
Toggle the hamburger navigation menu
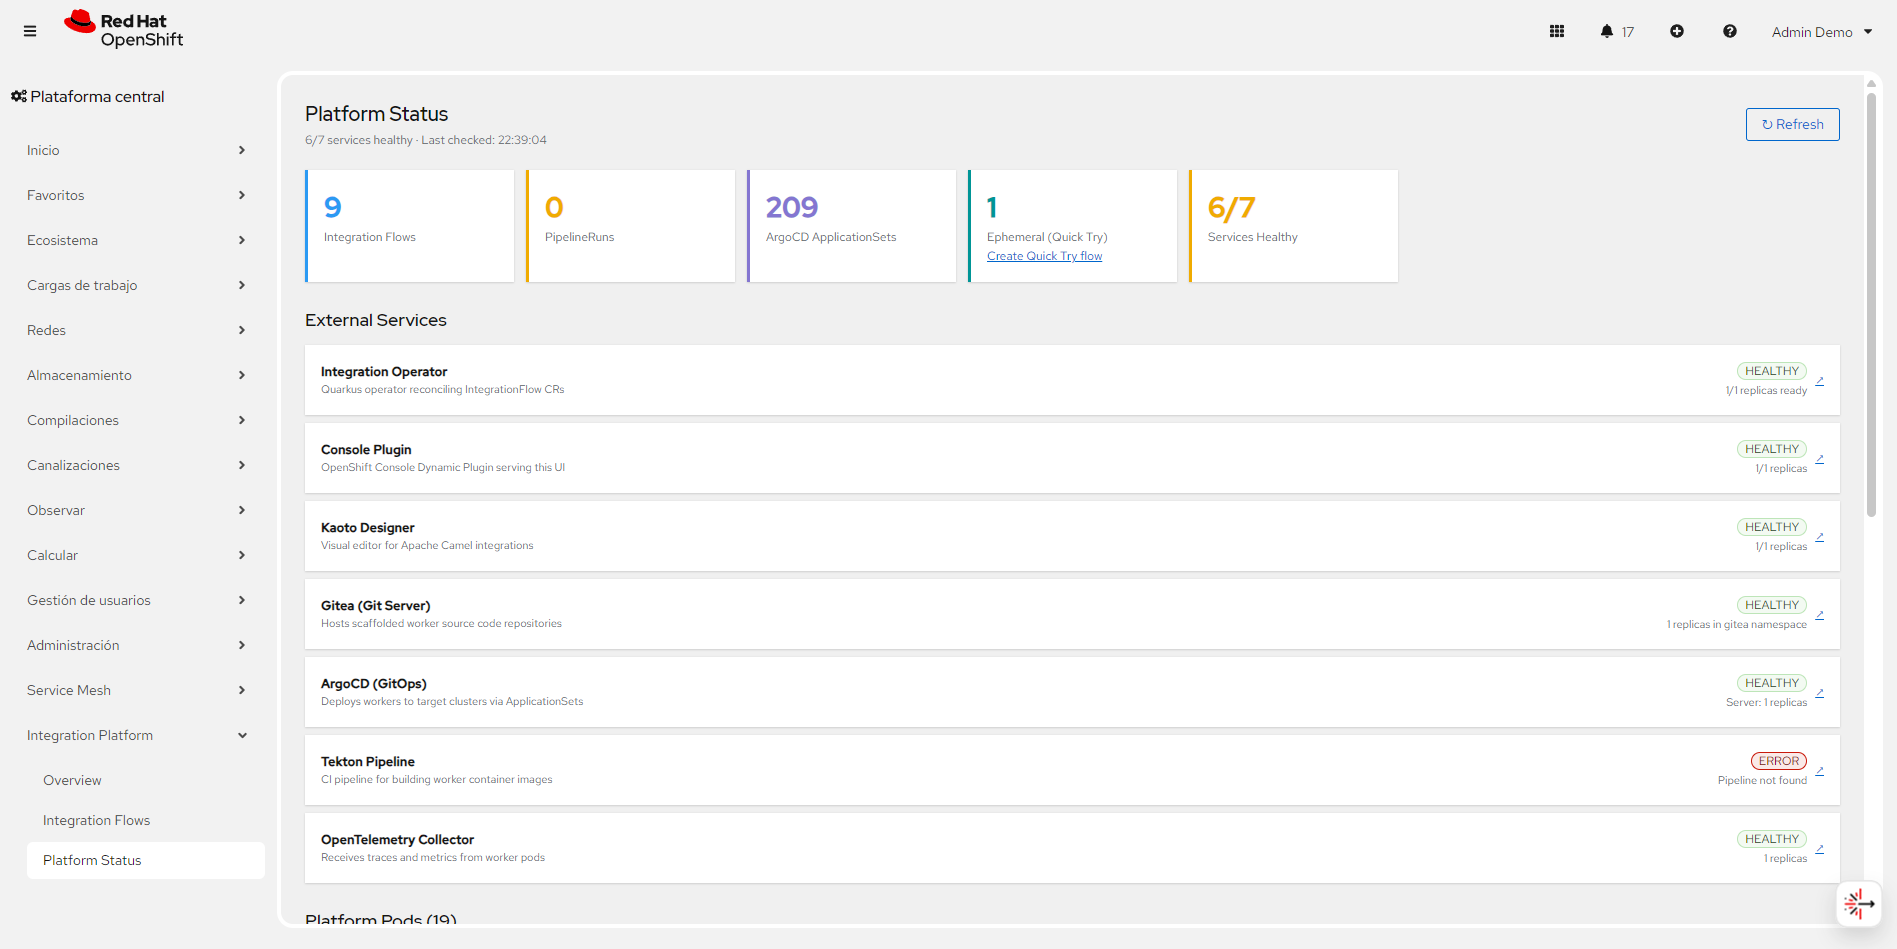click(30, 31)
